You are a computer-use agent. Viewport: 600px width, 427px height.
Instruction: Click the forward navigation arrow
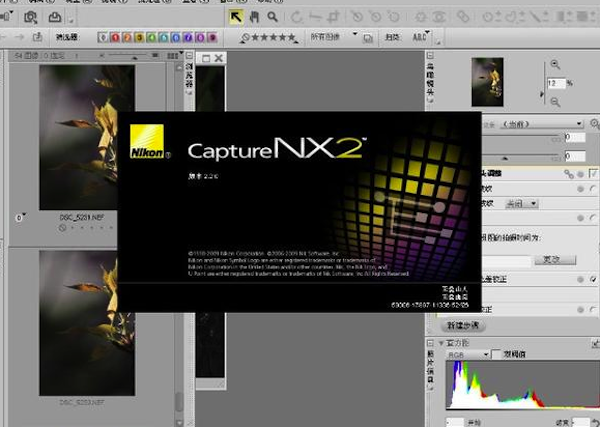pyautogui.click(x=19, y=37)
